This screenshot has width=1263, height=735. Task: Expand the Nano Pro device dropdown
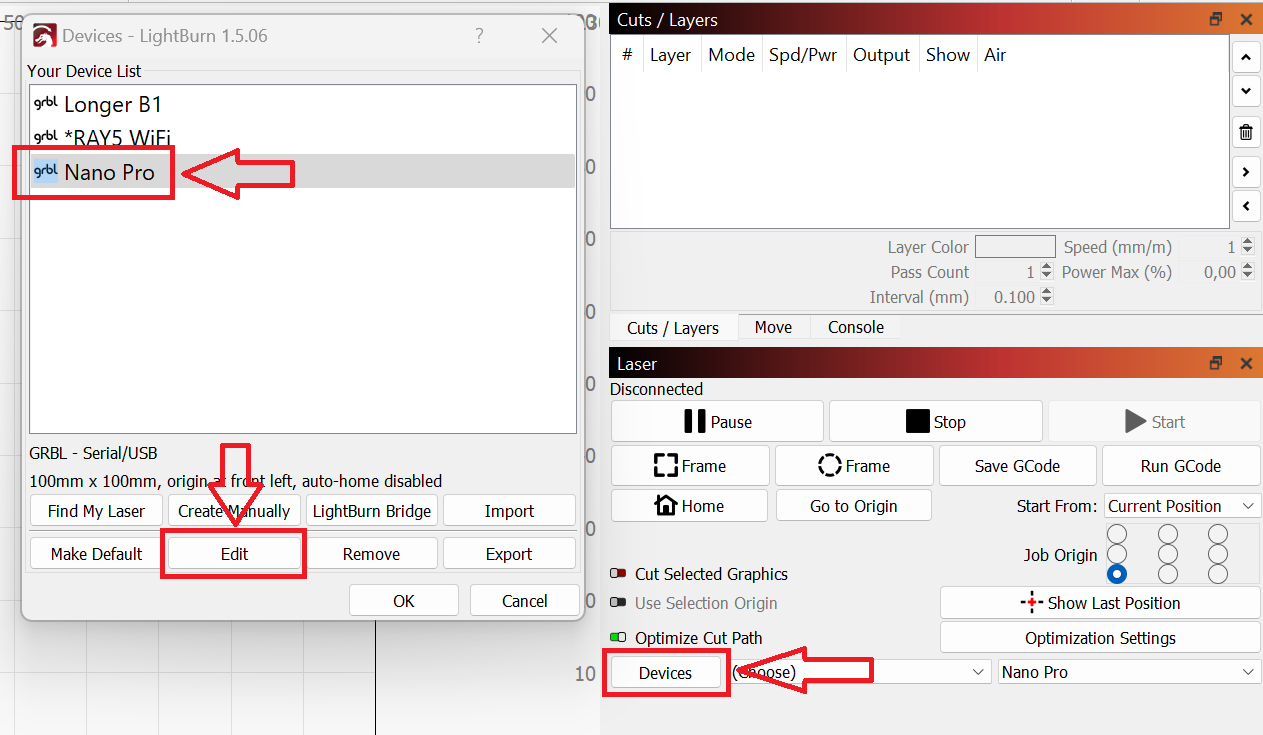[1129, 672]
